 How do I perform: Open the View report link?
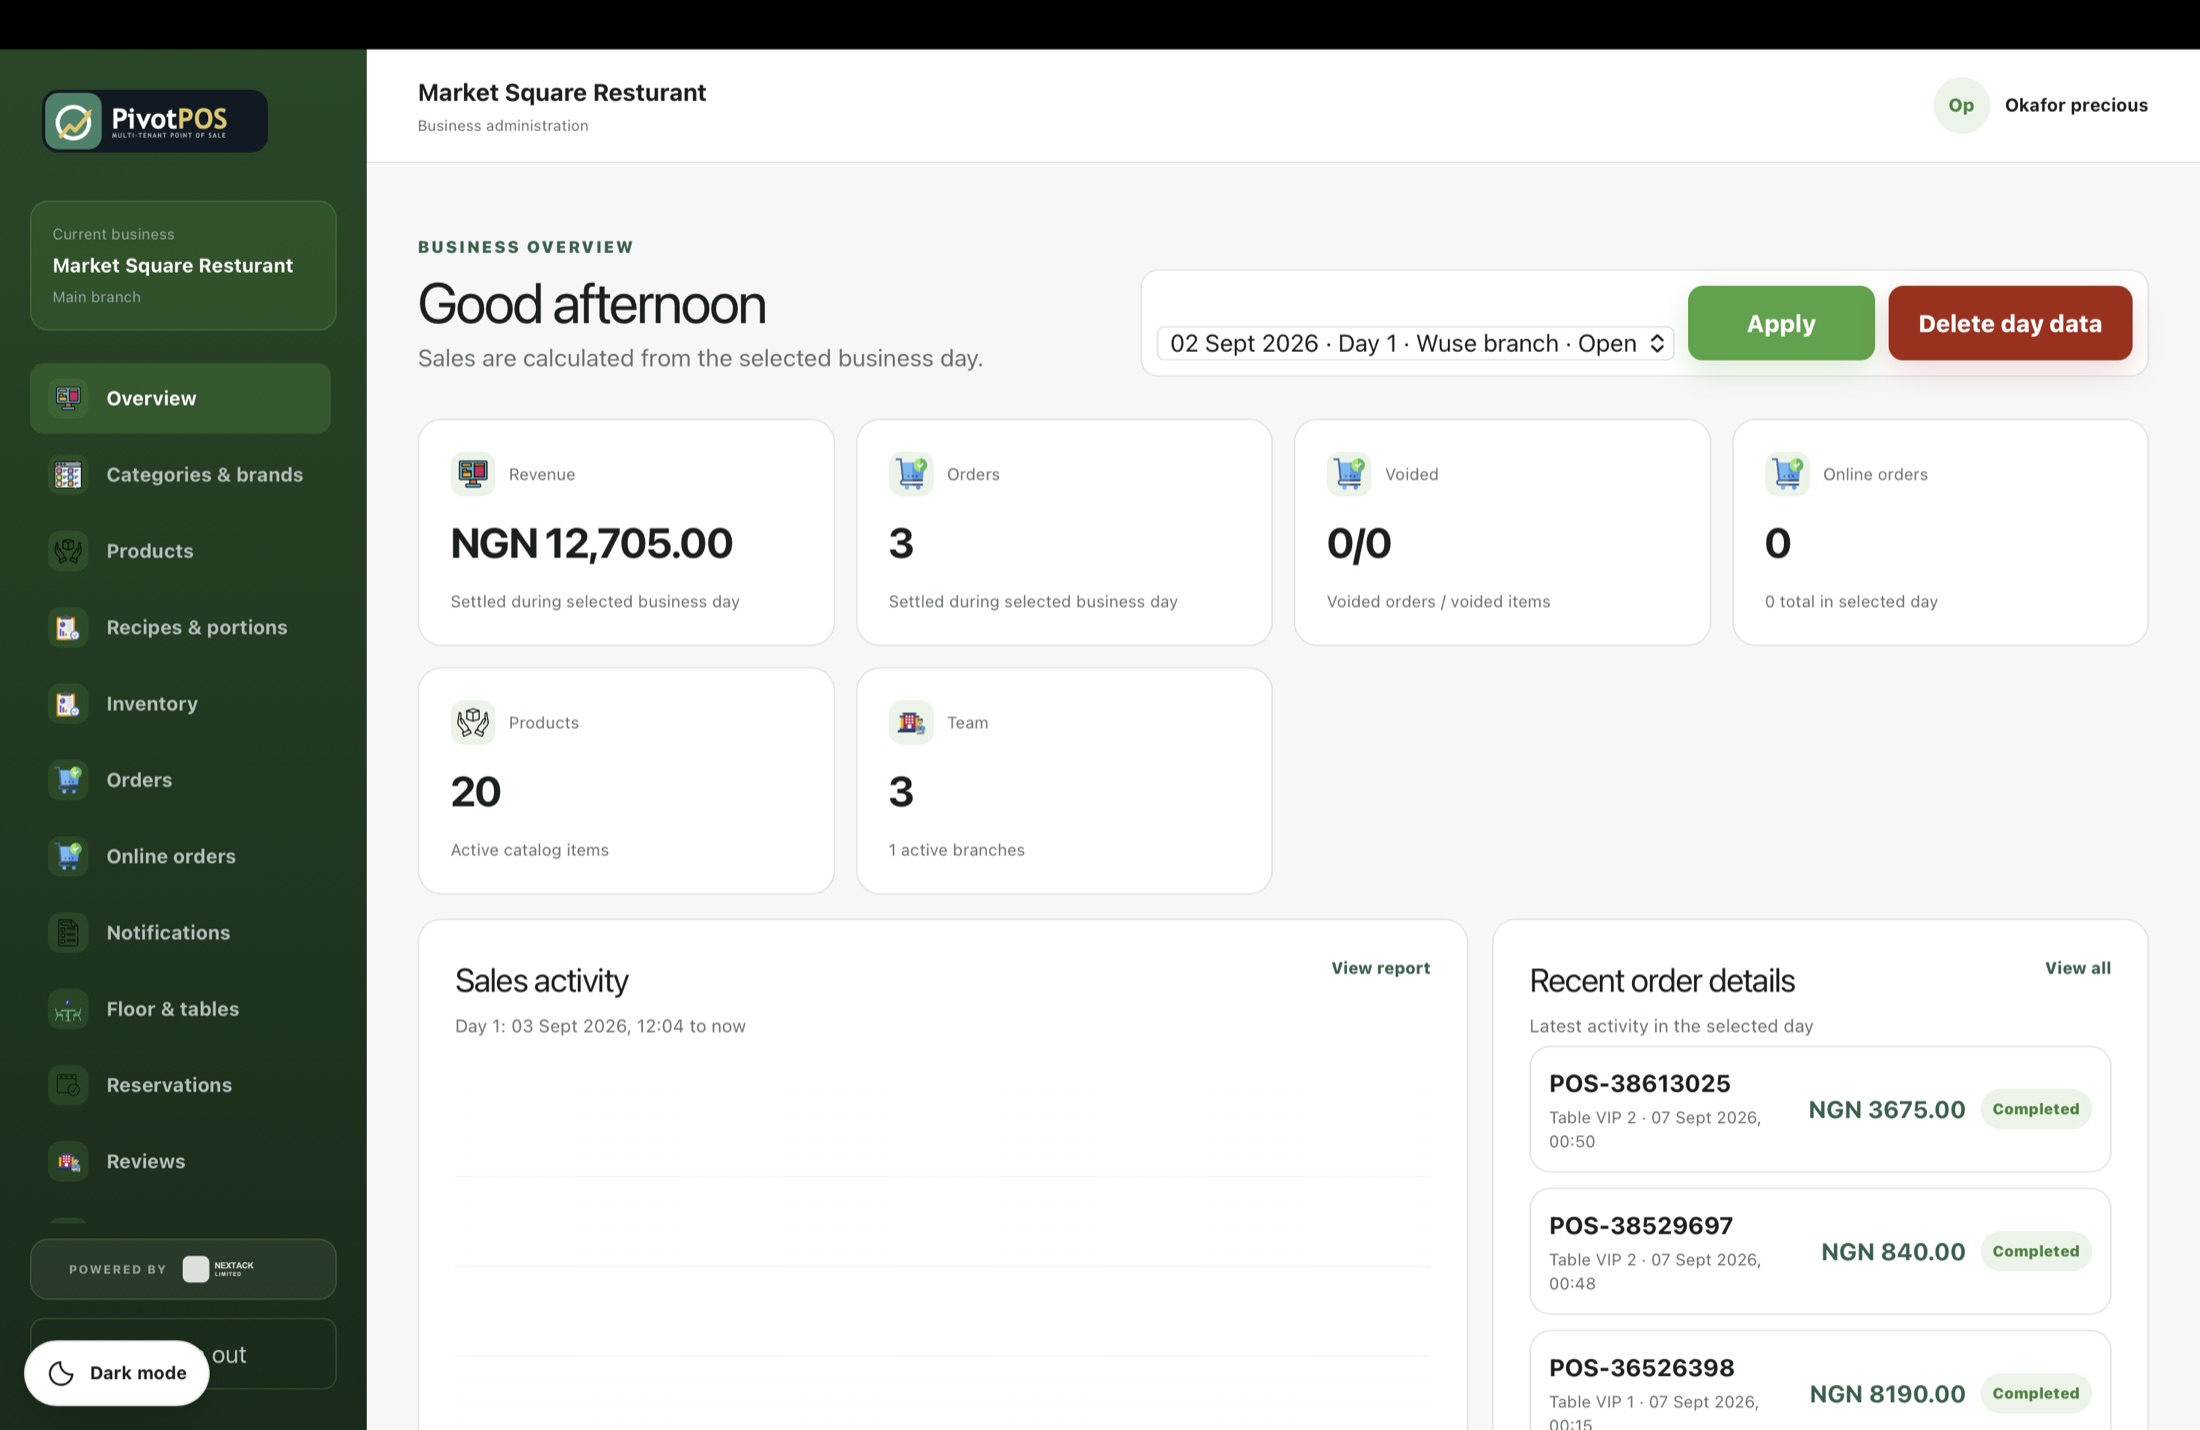pos(1380,968)
